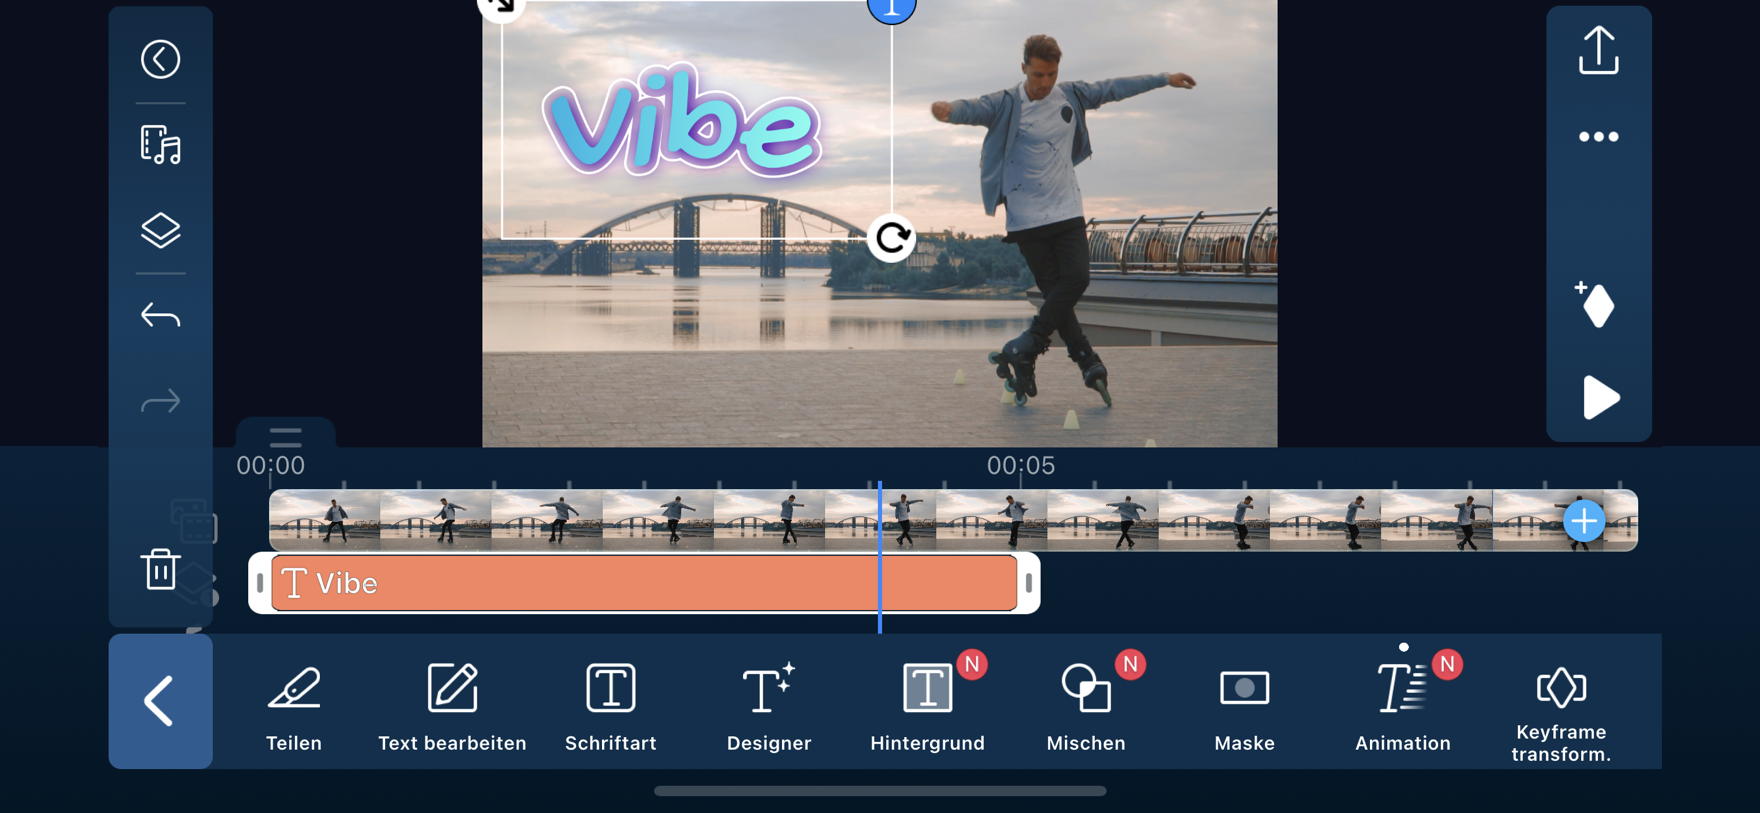This screenshot has width=1760, height=813.
Task: Tap the blue plus button on the video track
Action: 1584,521
